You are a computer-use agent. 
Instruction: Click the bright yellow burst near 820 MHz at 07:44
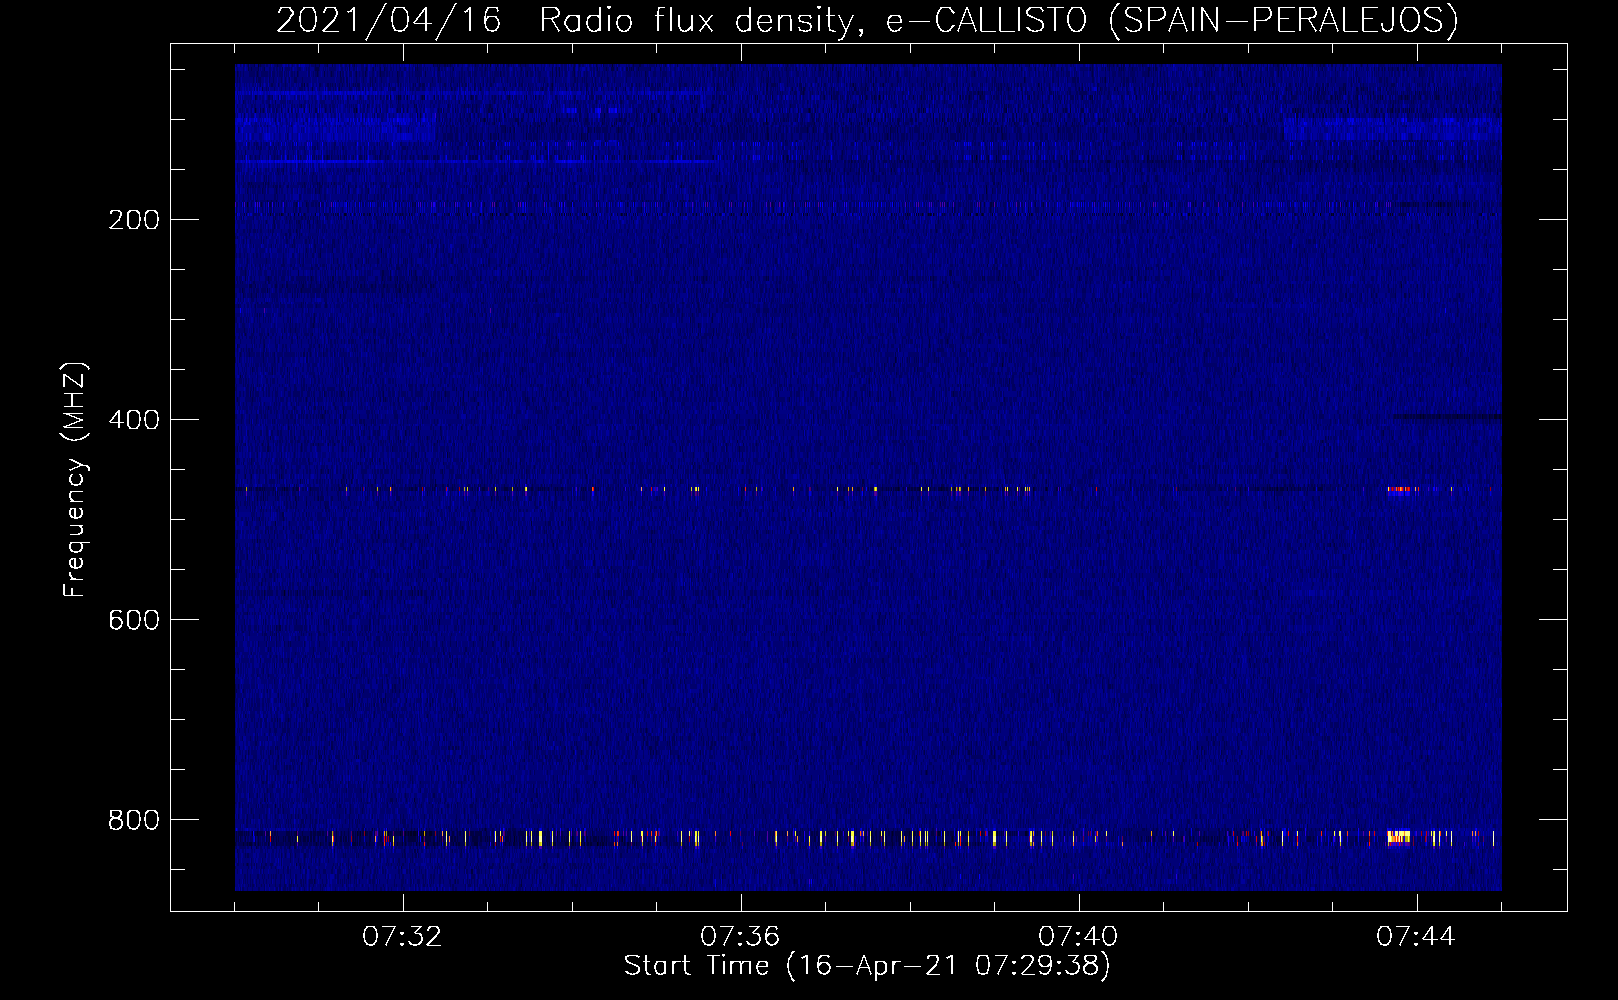pos(1399,837)
